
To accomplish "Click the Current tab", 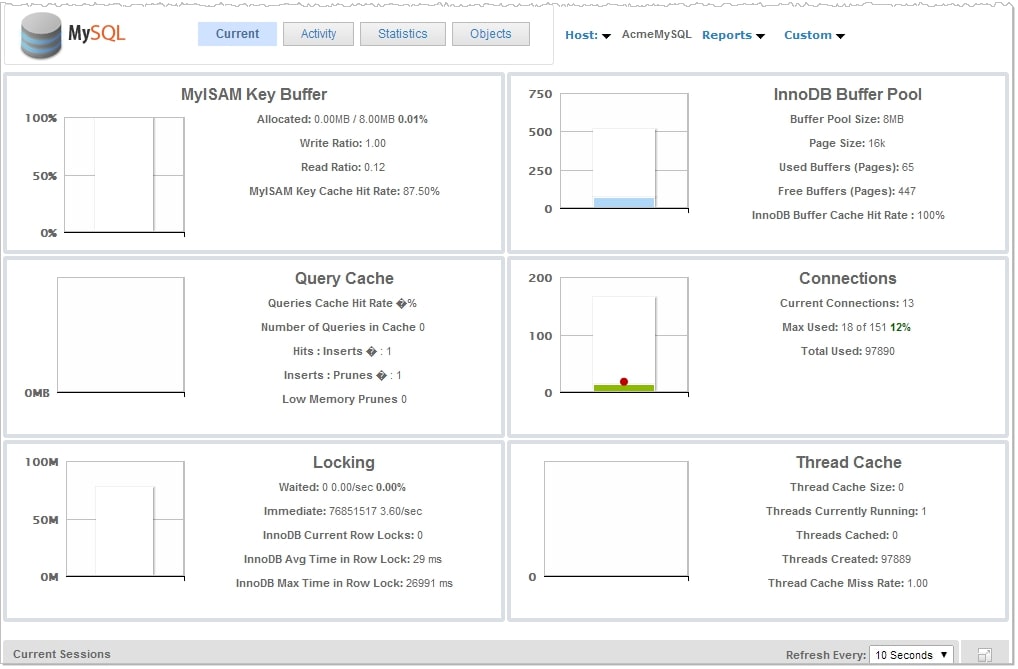I will [x=236, y=33].
